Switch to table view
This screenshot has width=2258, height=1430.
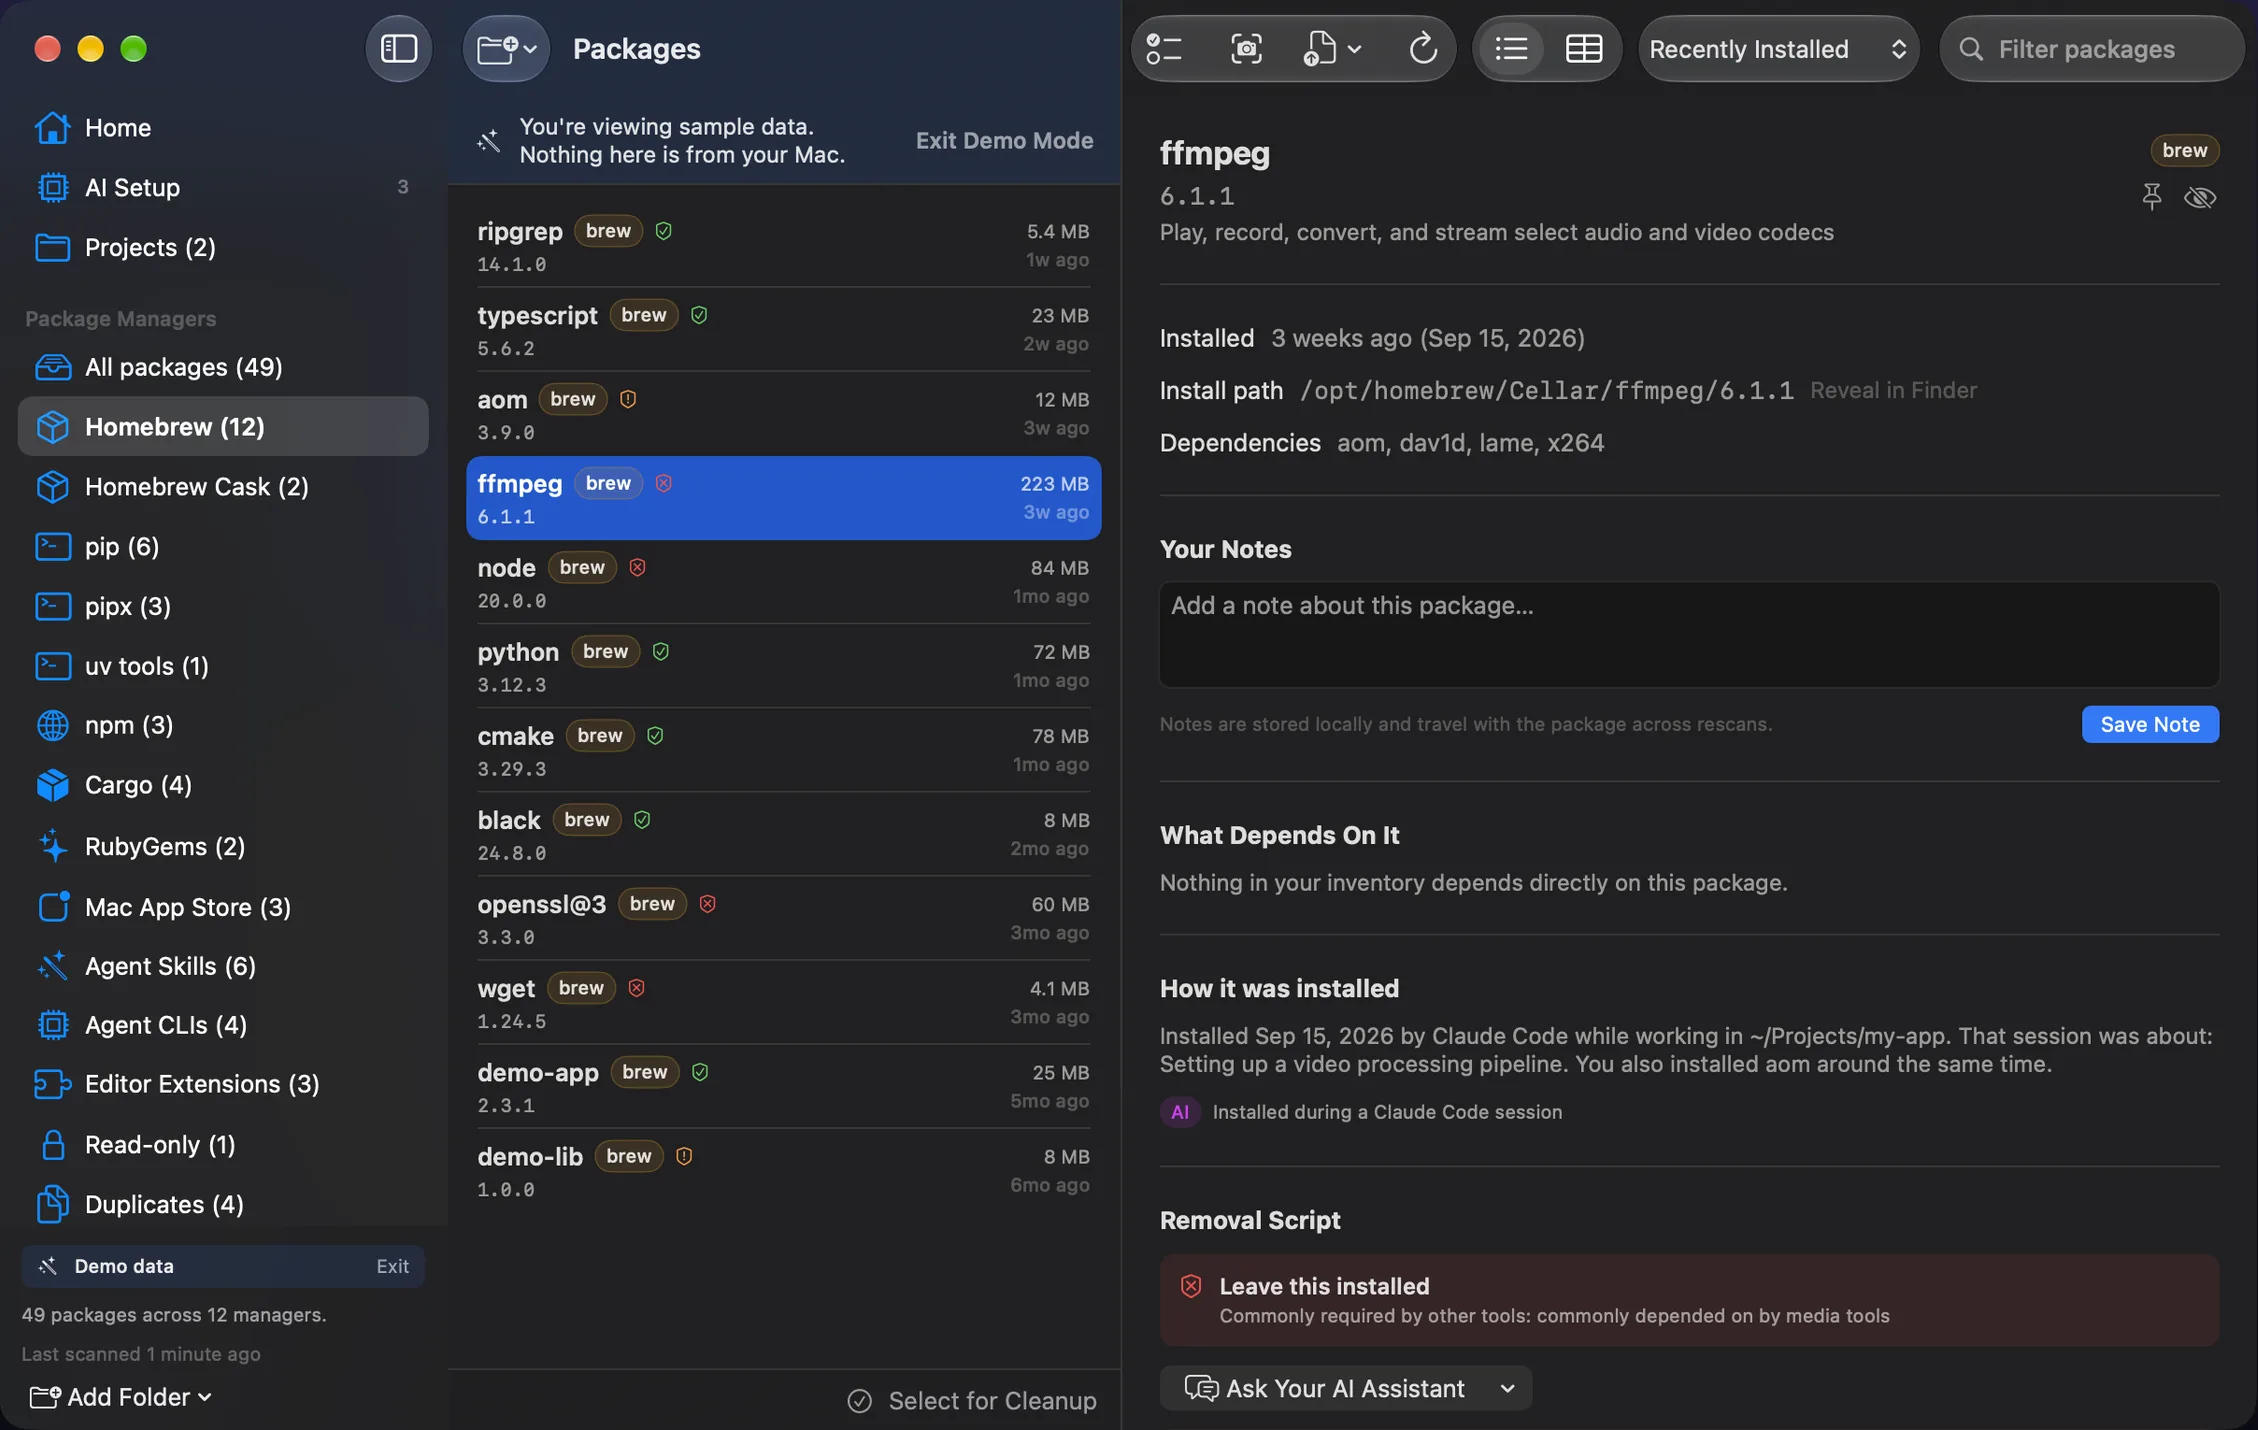pyautogui.click(x=1584, y=48)
